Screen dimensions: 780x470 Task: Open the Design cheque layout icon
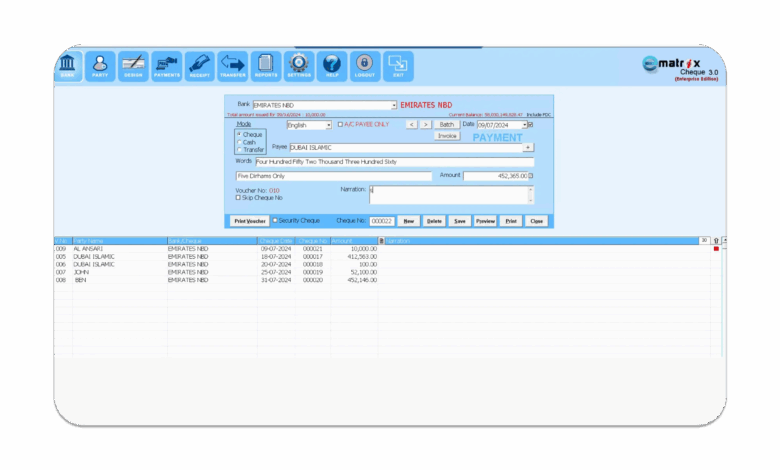pos(133,66)
